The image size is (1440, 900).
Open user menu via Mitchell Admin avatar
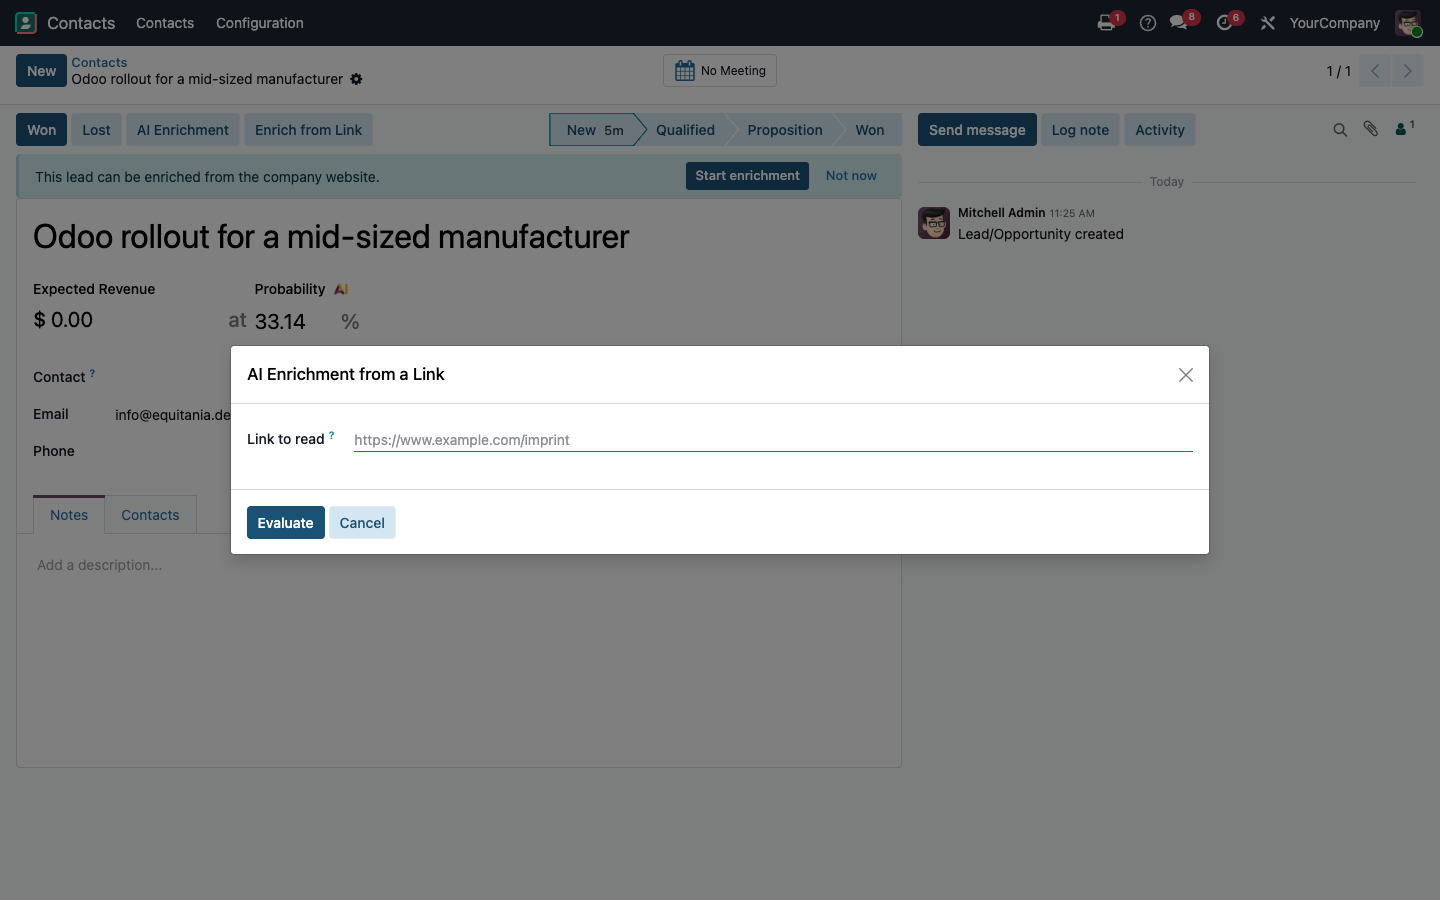(1408, 23)
